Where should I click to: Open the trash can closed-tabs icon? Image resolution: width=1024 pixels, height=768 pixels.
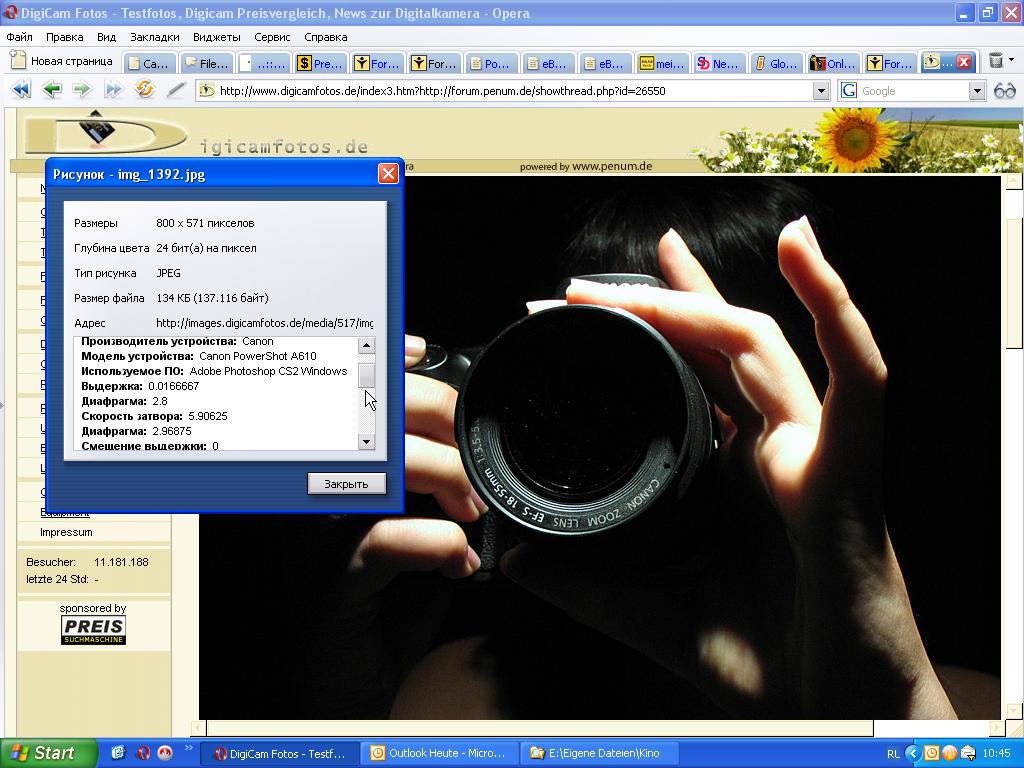[x=996, y=61]
